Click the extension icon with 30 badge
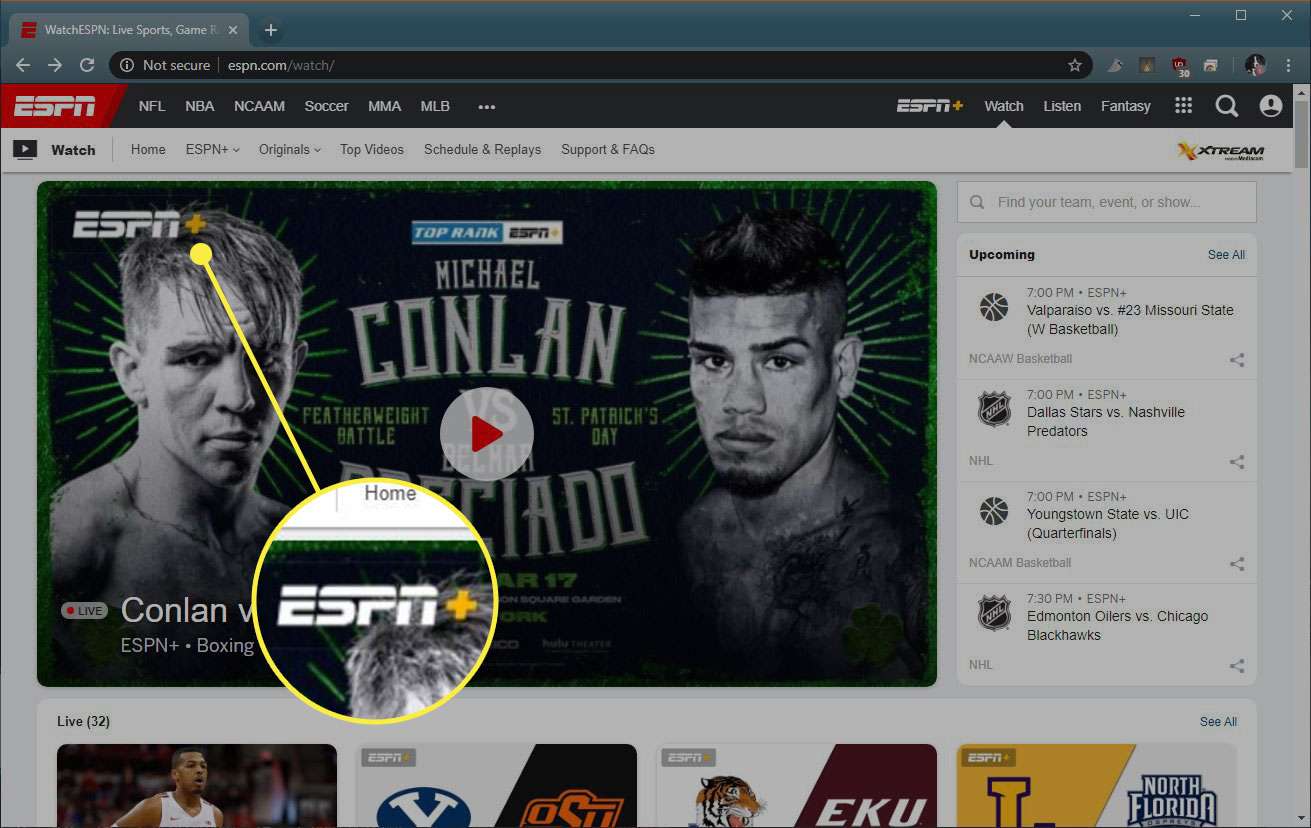The height and width of the screenshot is (828, 1311). [x=1180, y=66]
